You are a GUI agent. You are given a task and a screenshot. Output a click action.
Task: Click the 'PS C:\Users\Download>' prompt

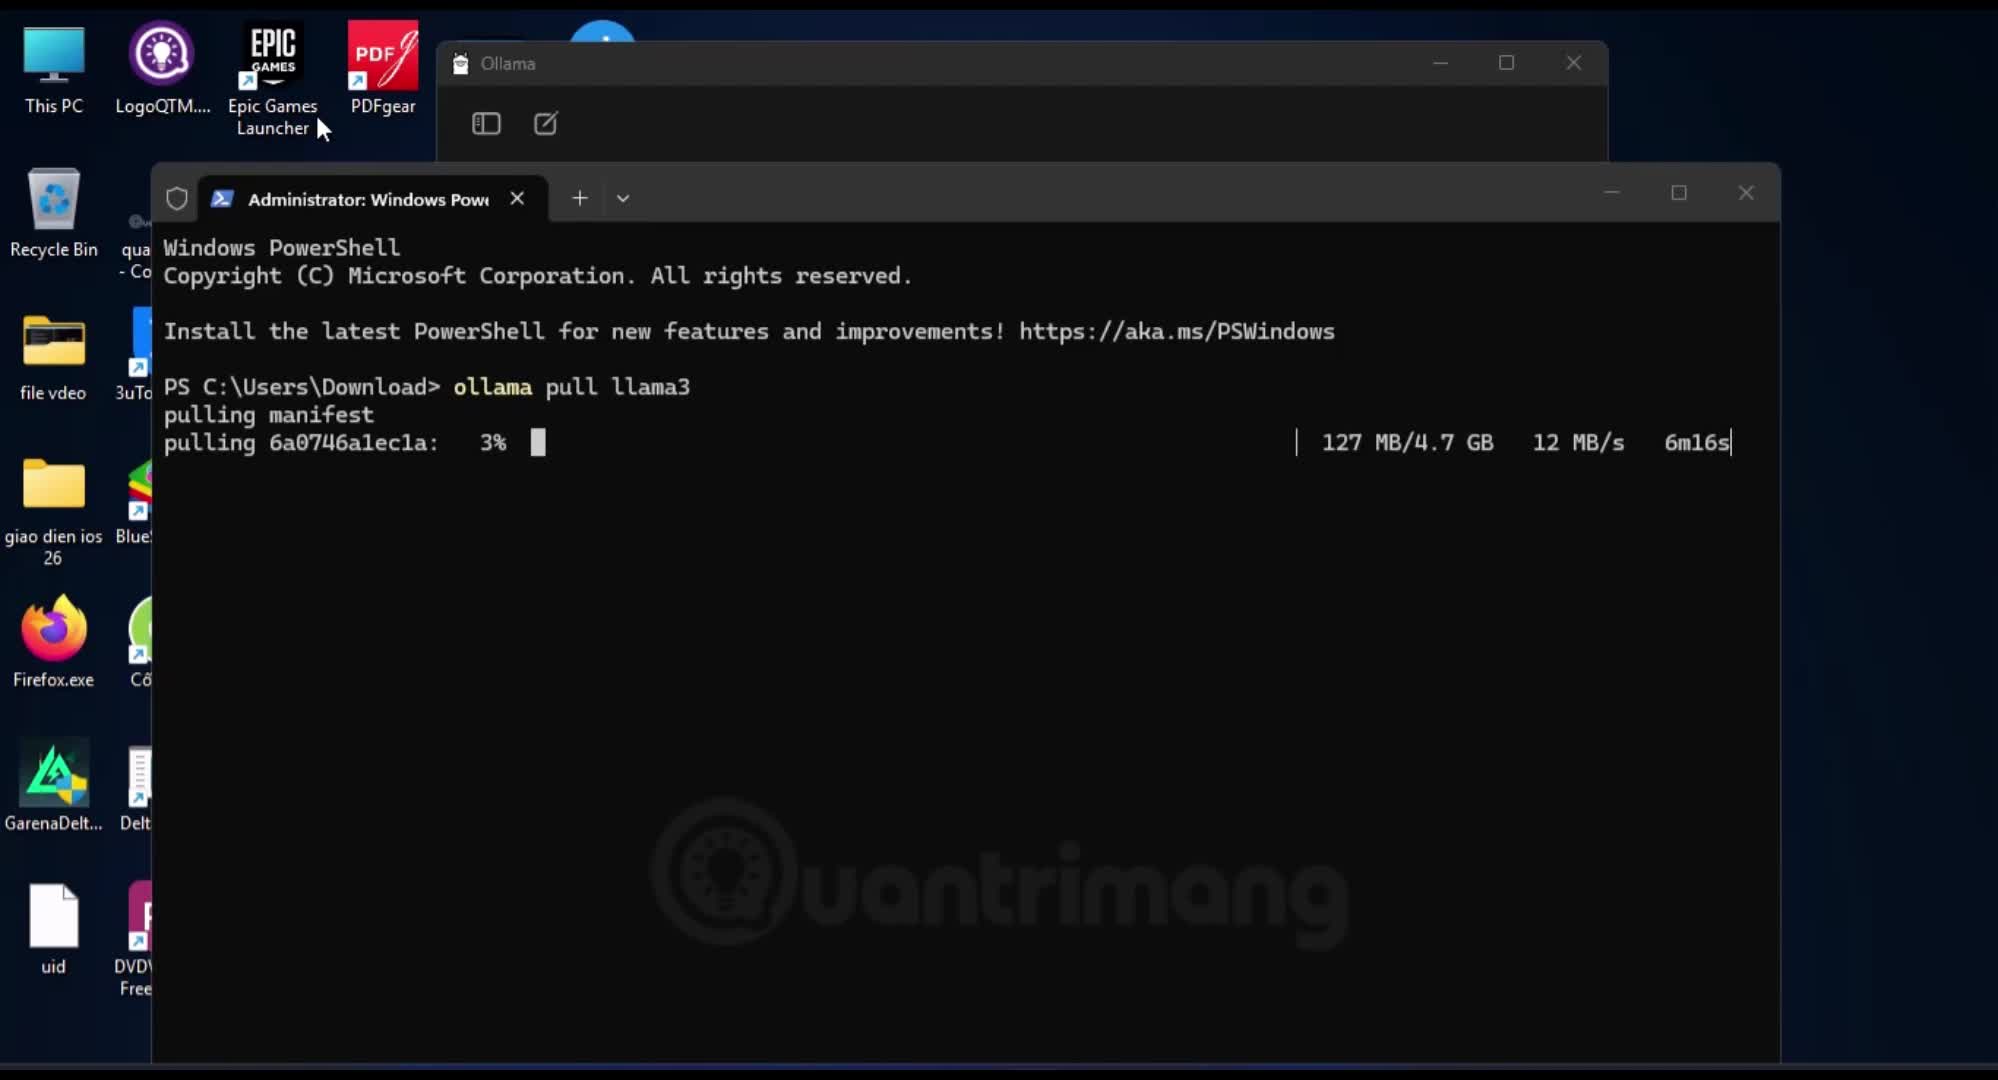302,387
